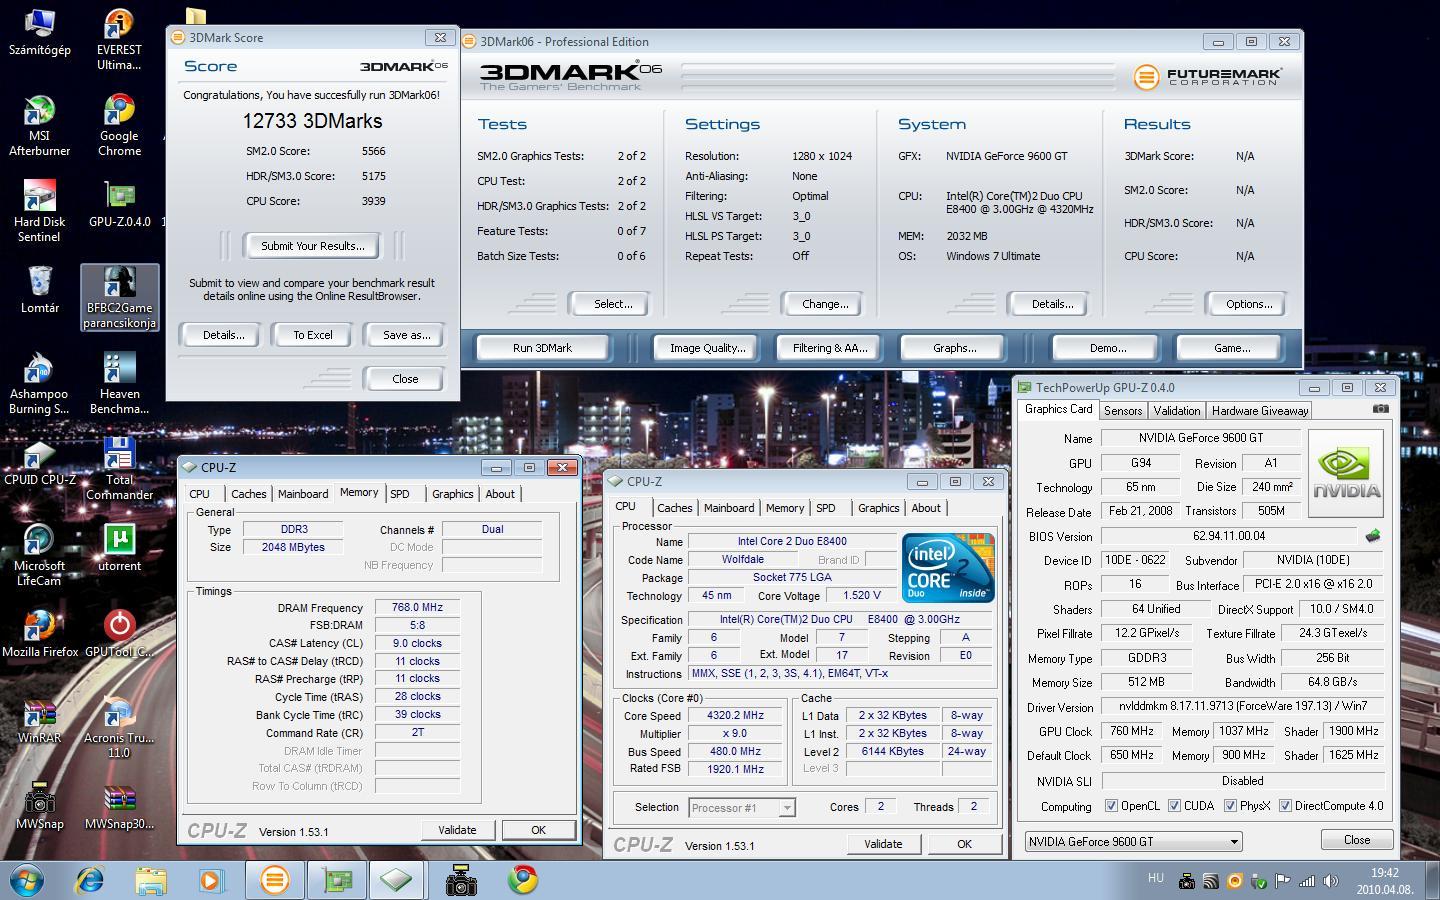Launch utorrent from the desktop
Image resolution: width=1440 pixels, height=900 pixels.
pyautogui.click(x=119, y=548)
